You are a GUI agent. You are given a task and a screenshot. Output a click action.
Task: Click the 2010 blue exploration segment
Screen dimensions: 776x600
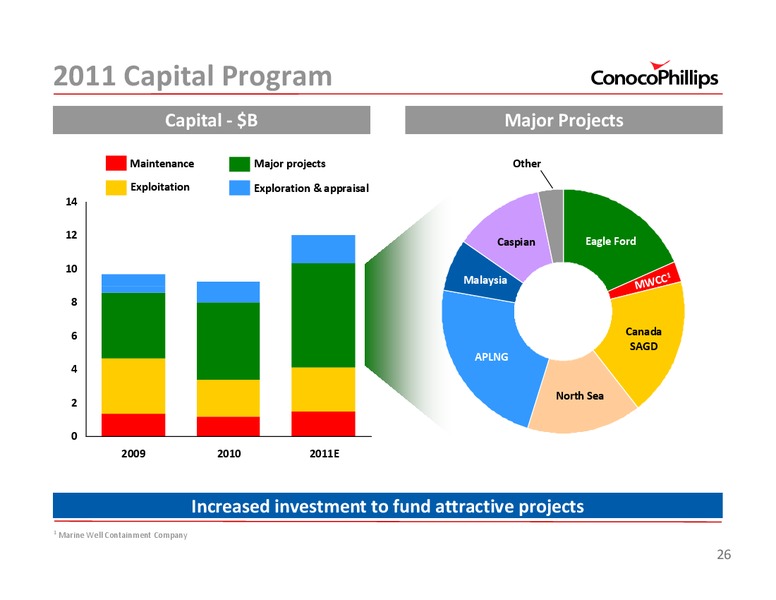228,293
